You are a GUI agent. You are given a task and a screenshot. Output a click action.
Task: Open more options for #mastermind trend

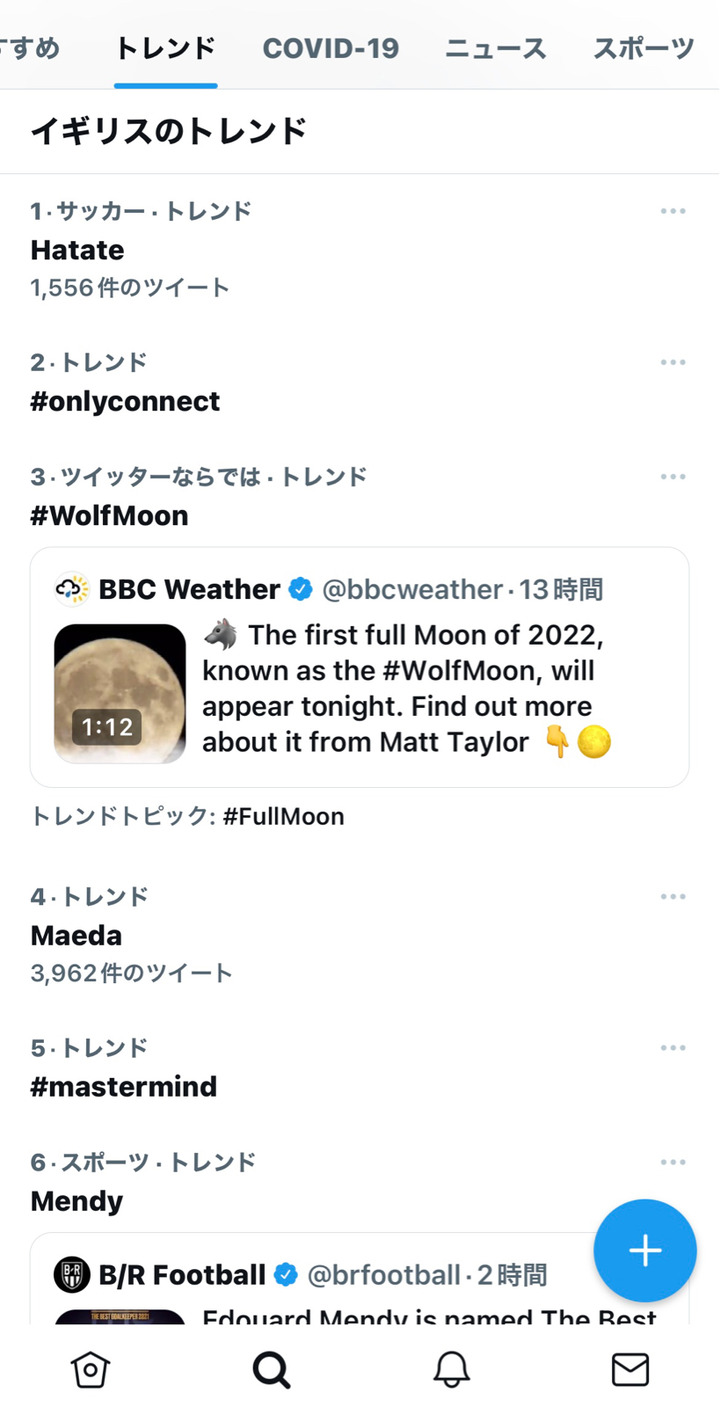coord(673,1048)
